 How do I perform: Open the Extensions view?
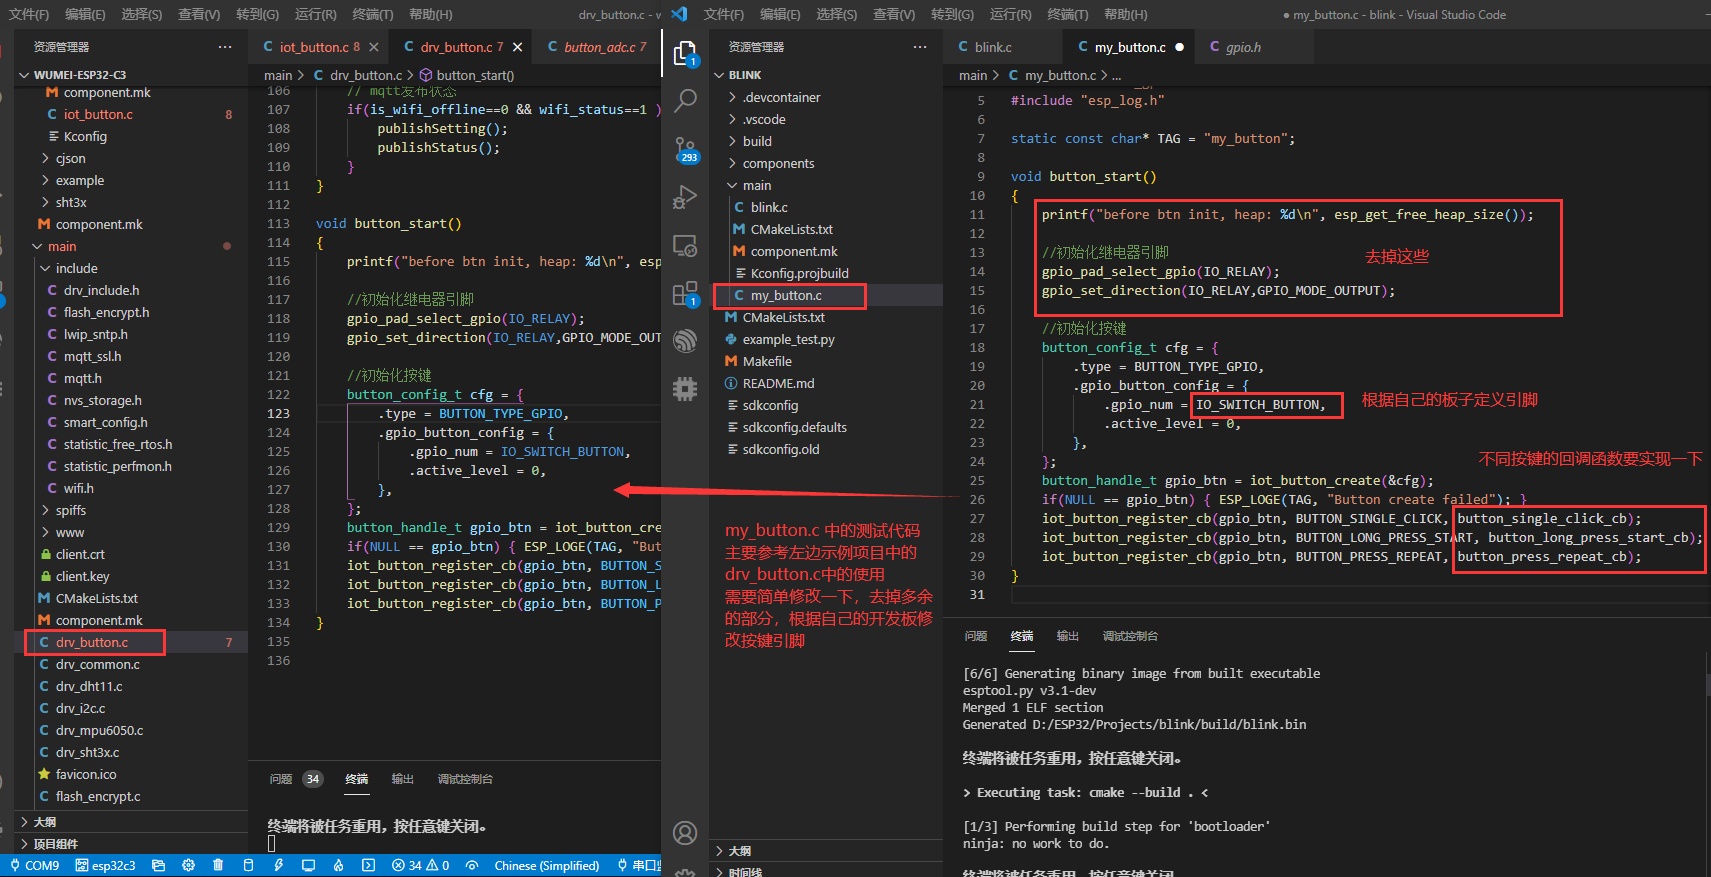point(685,293)
